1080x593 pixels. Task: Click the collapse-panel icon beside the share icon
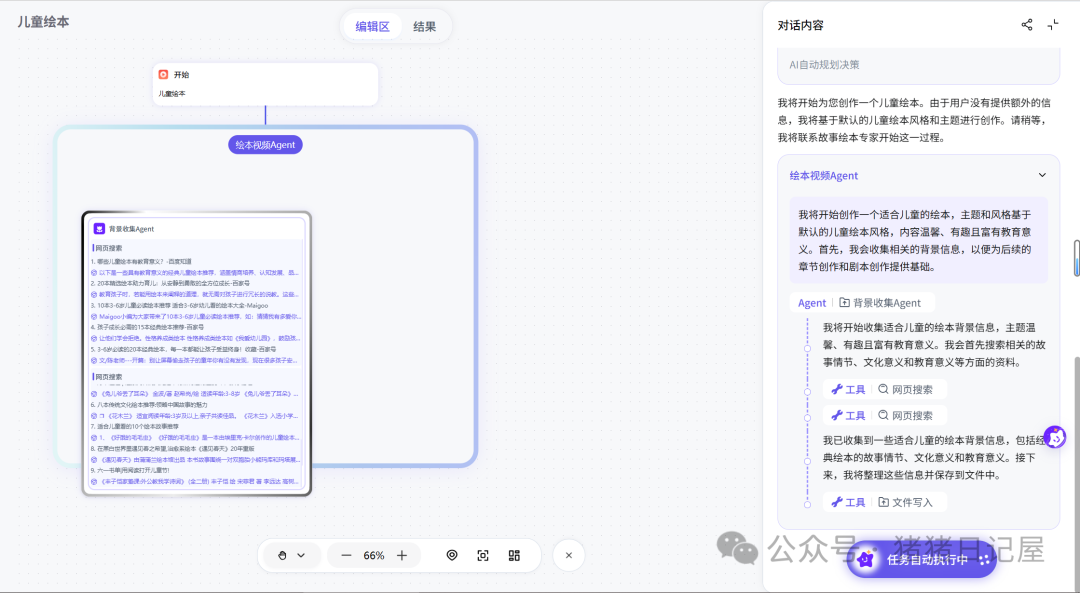tap(1053, 25)
